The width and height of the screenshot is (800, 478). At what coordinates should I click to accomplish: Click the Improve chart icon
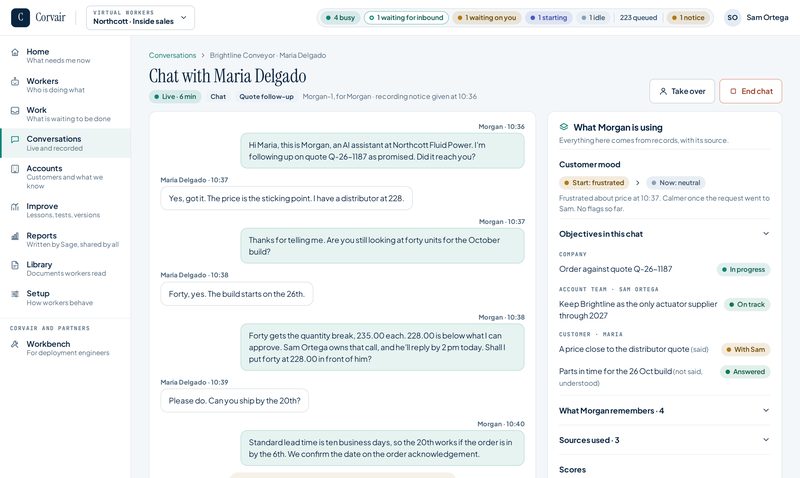pos(15,207)
